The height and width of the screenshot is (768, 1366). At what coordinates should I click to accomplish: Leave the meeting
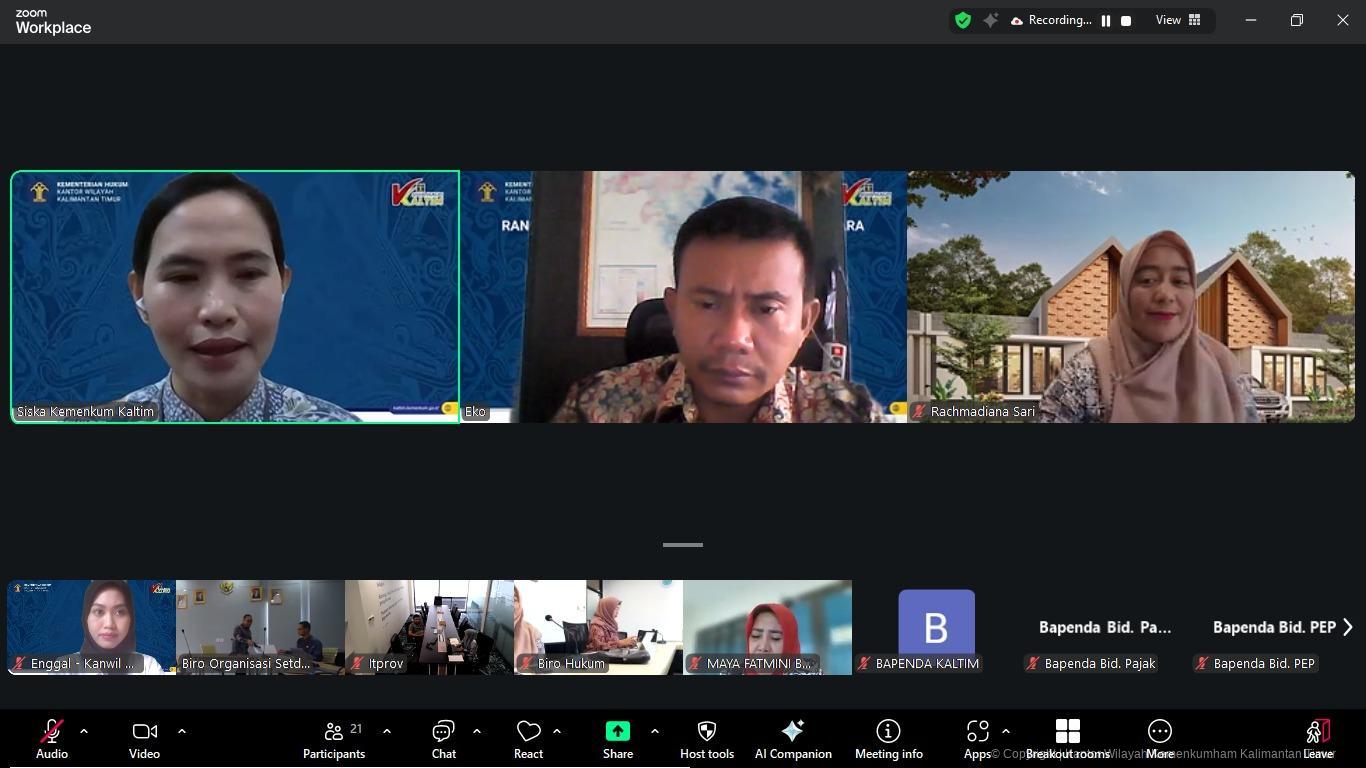click(1318, 739)
